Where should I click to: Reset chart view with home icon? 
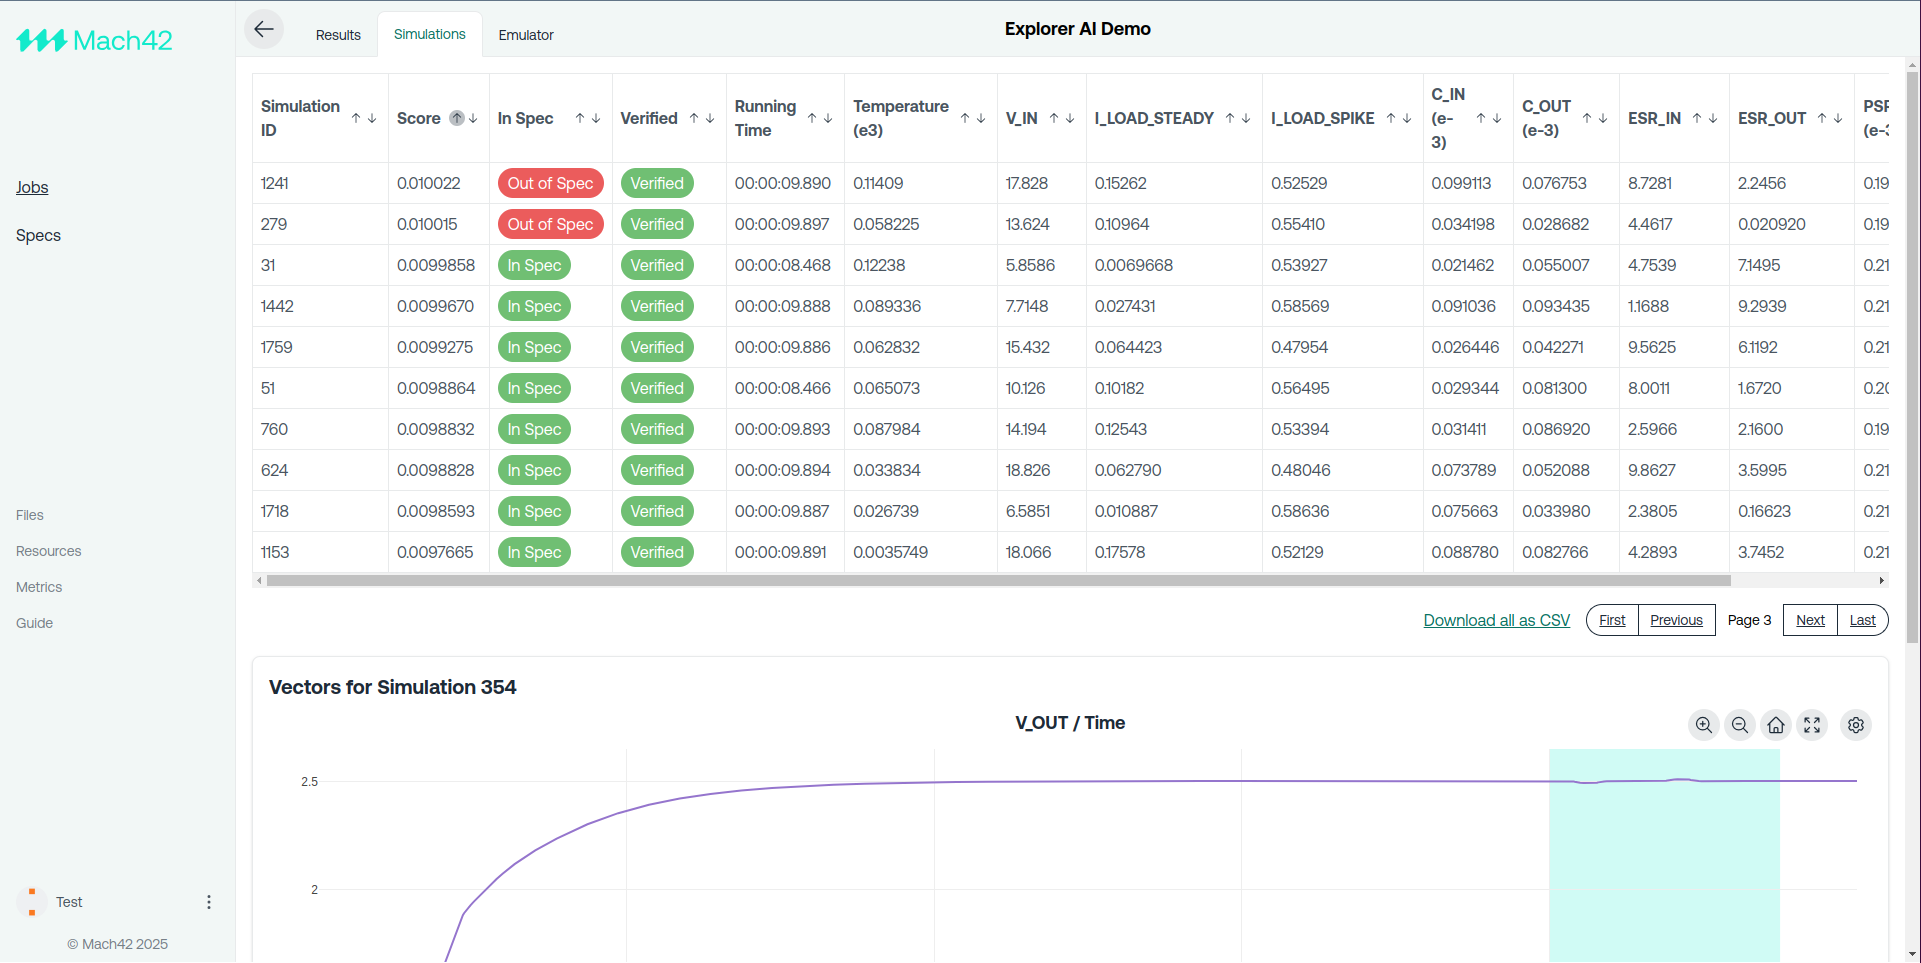click(1776, 725)
